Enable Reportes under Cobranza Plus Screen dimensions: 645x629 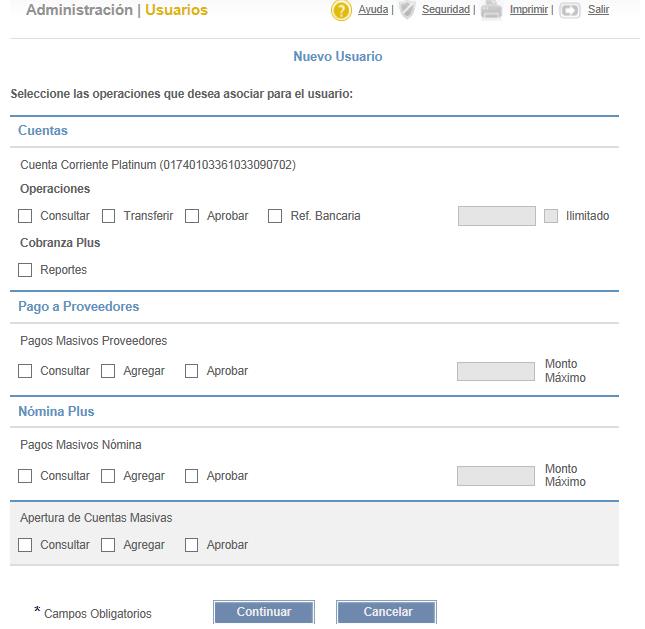click(x=25, y=272)
